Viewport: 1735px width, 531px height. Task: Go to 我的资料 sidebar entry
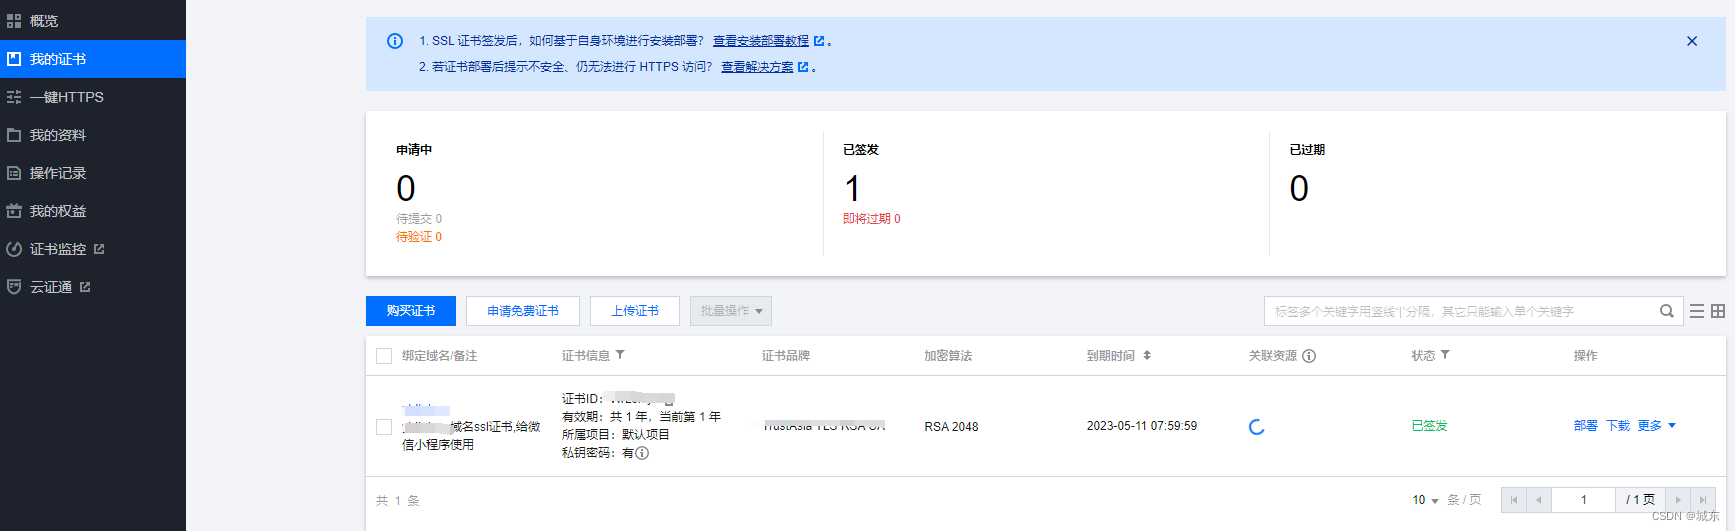[x=93, y=135]
